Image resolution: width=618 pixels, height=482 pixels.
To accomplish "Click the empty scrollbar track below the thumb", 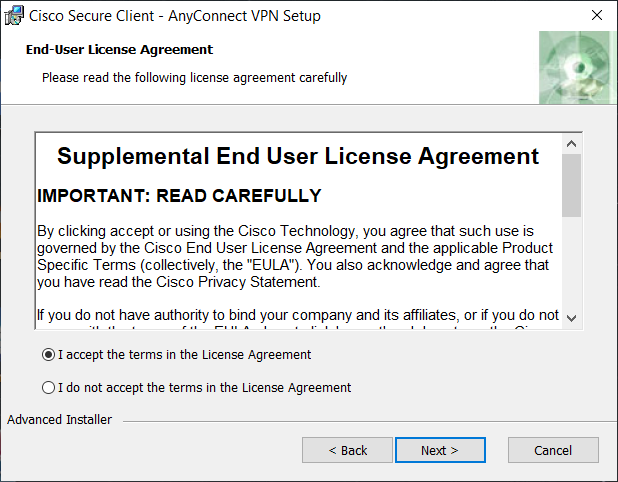I will click(571, 265).
